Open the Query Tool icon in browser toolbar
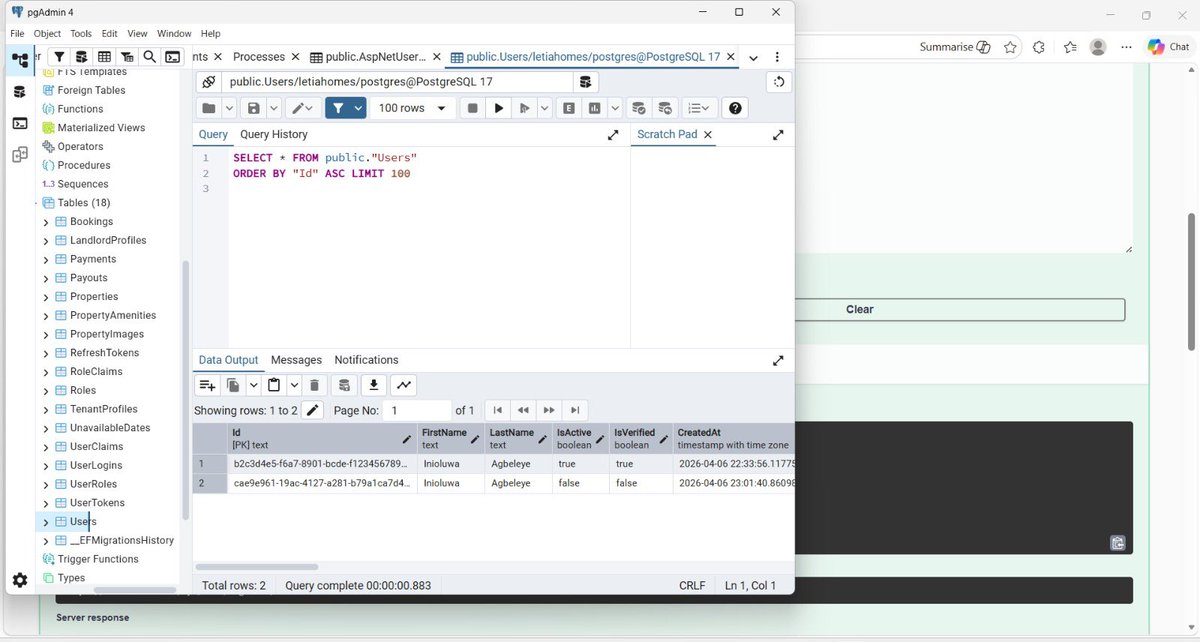 click(81, 57)
